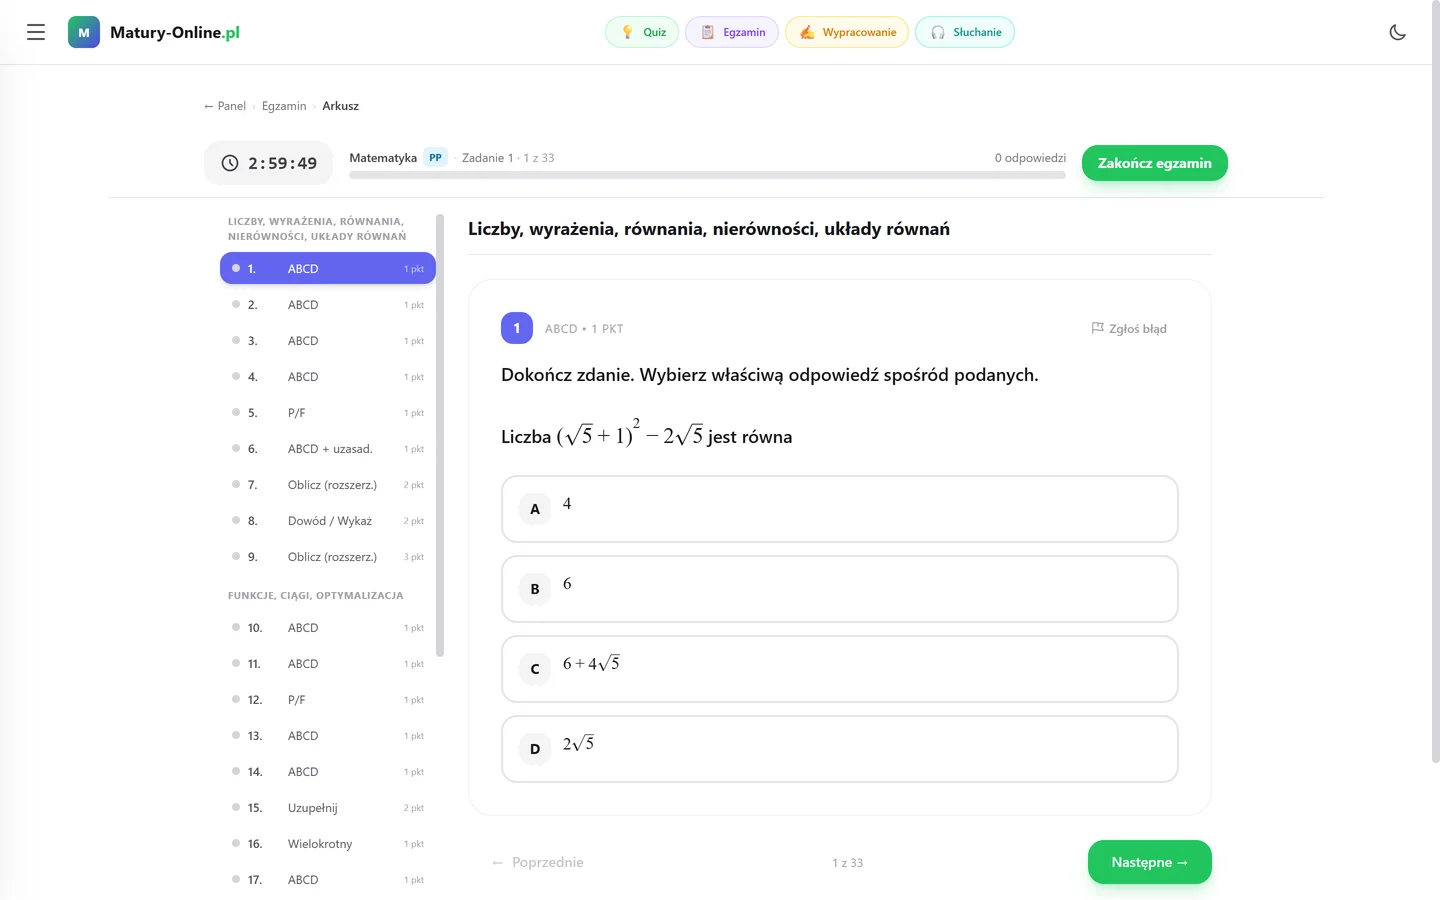Jump to task 17 ABCD
The height and width of the screenshot is (900, 1440).
click(328, 880)
